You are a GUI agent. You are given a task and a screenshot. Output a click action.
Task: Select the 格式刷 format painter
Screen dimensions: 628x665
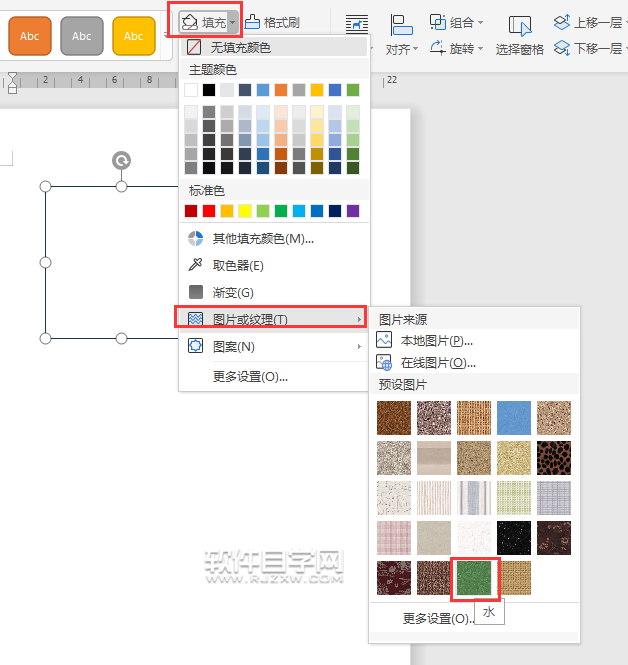273,22
